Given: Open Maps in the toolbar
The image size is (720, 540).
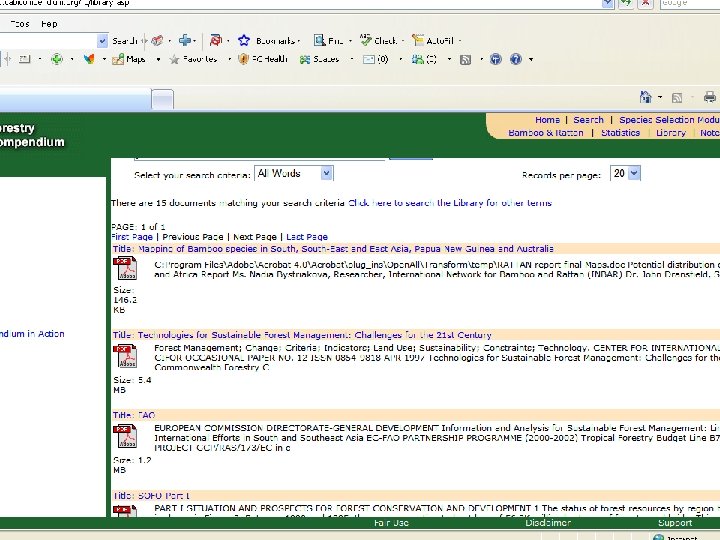Looking at the screenshot, I should (129, 59).
